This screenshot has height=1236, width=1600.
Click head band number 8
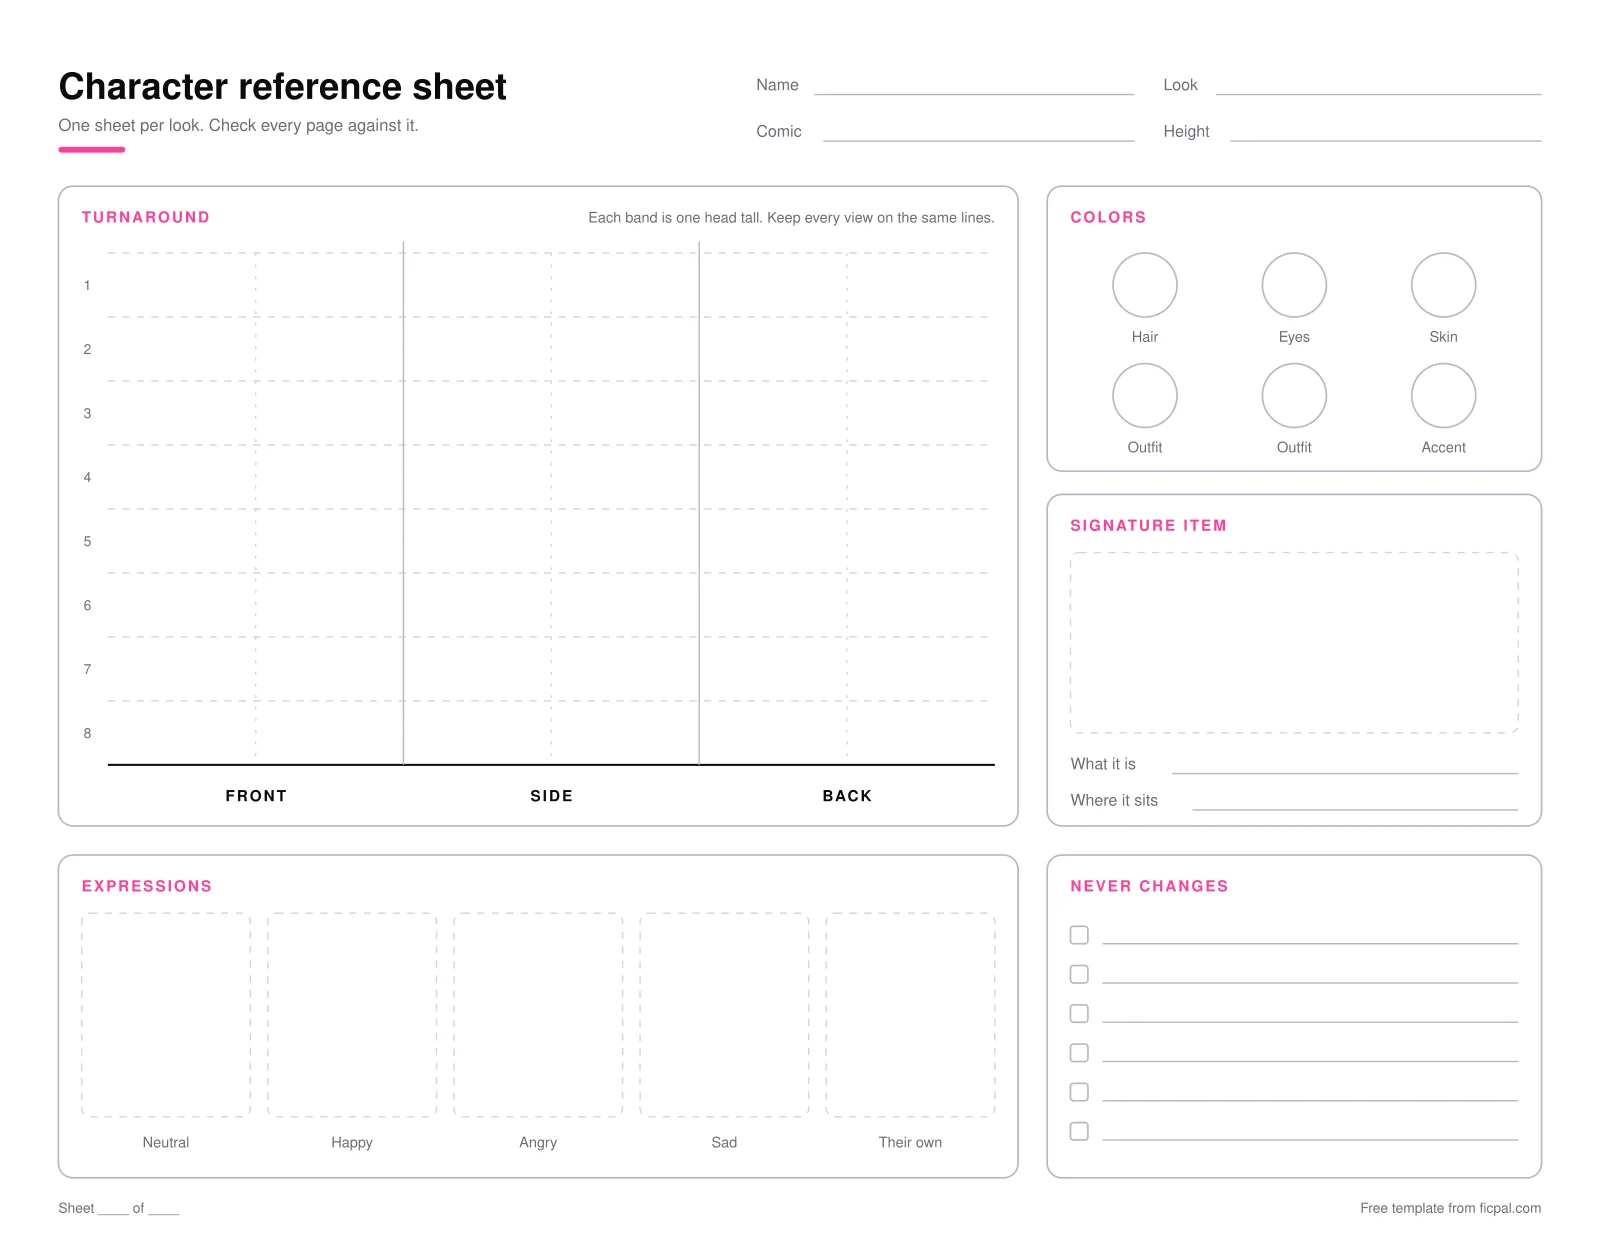pyautogui.click(x=87, y=733)
